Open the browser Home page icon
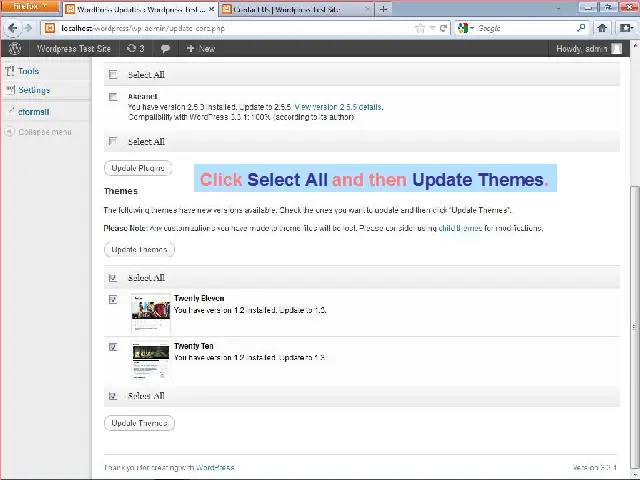This screenshot has width=640, height=480. point(602,28)
